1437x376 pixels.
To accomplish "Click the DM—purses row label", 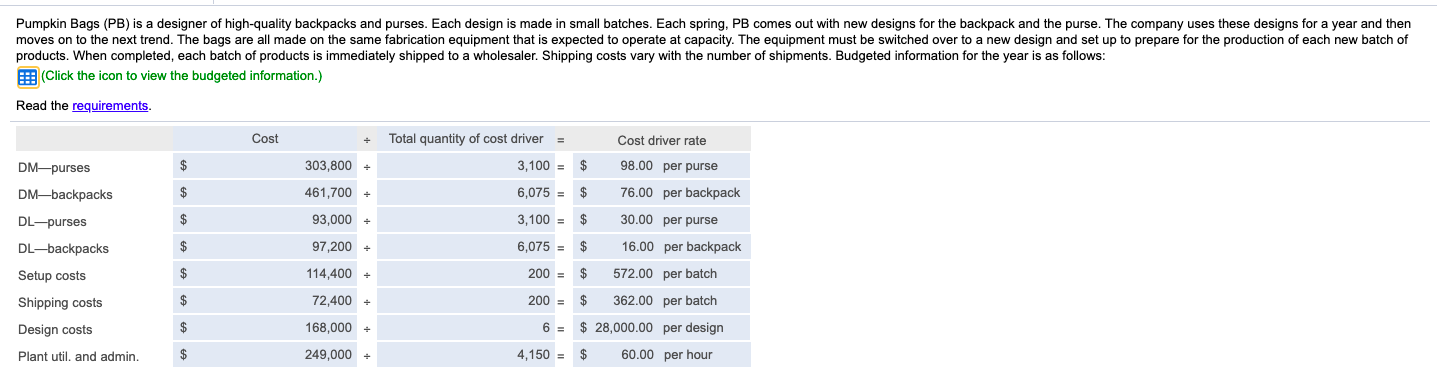I will coord(54,168).
